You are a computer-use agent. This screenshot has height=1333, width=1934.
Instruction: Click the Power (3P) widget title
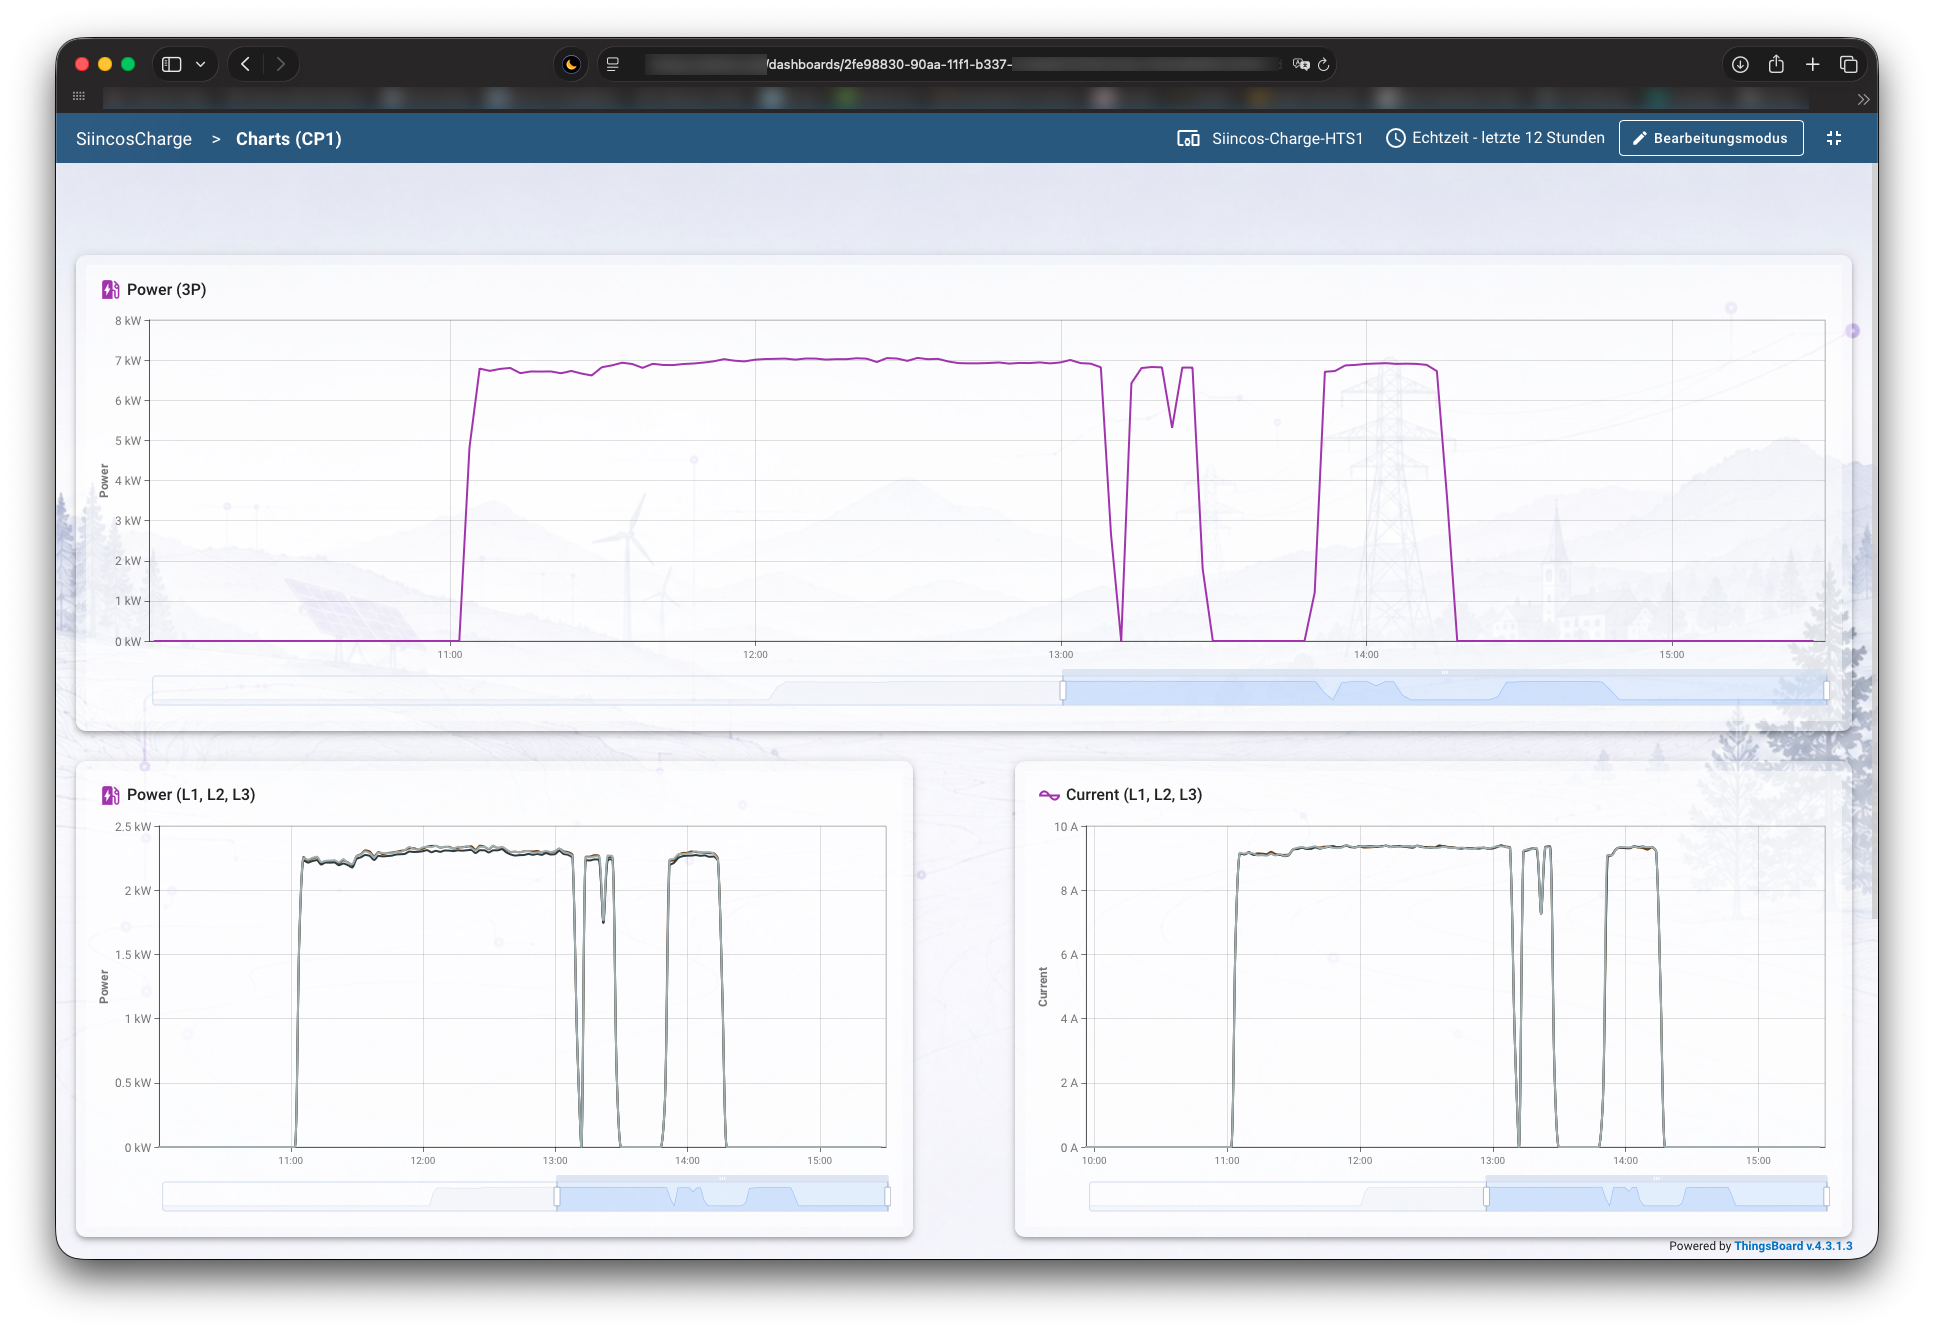click(x=167, y=290)
